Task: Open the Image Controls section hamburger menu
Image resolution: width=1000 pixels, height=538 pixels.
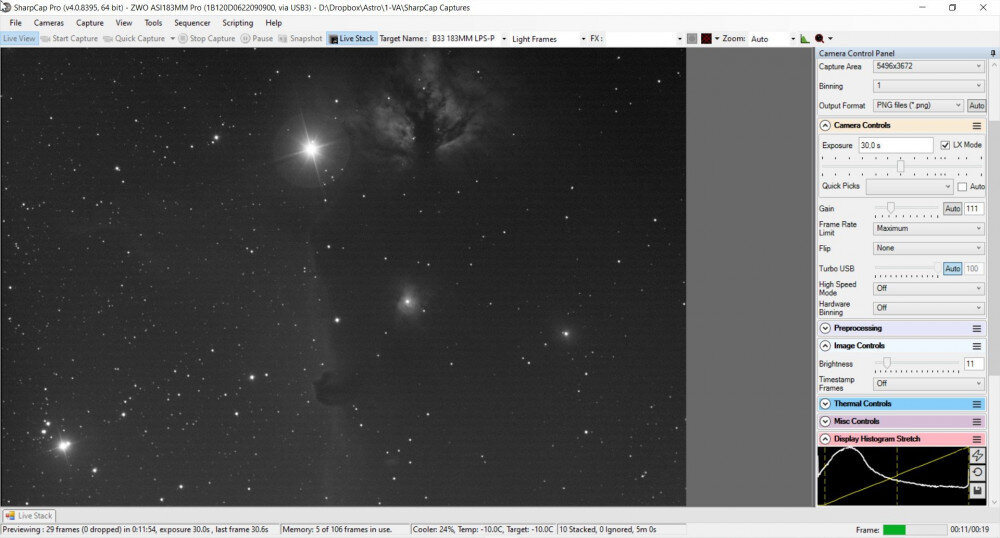Action: tap(976, 345)
